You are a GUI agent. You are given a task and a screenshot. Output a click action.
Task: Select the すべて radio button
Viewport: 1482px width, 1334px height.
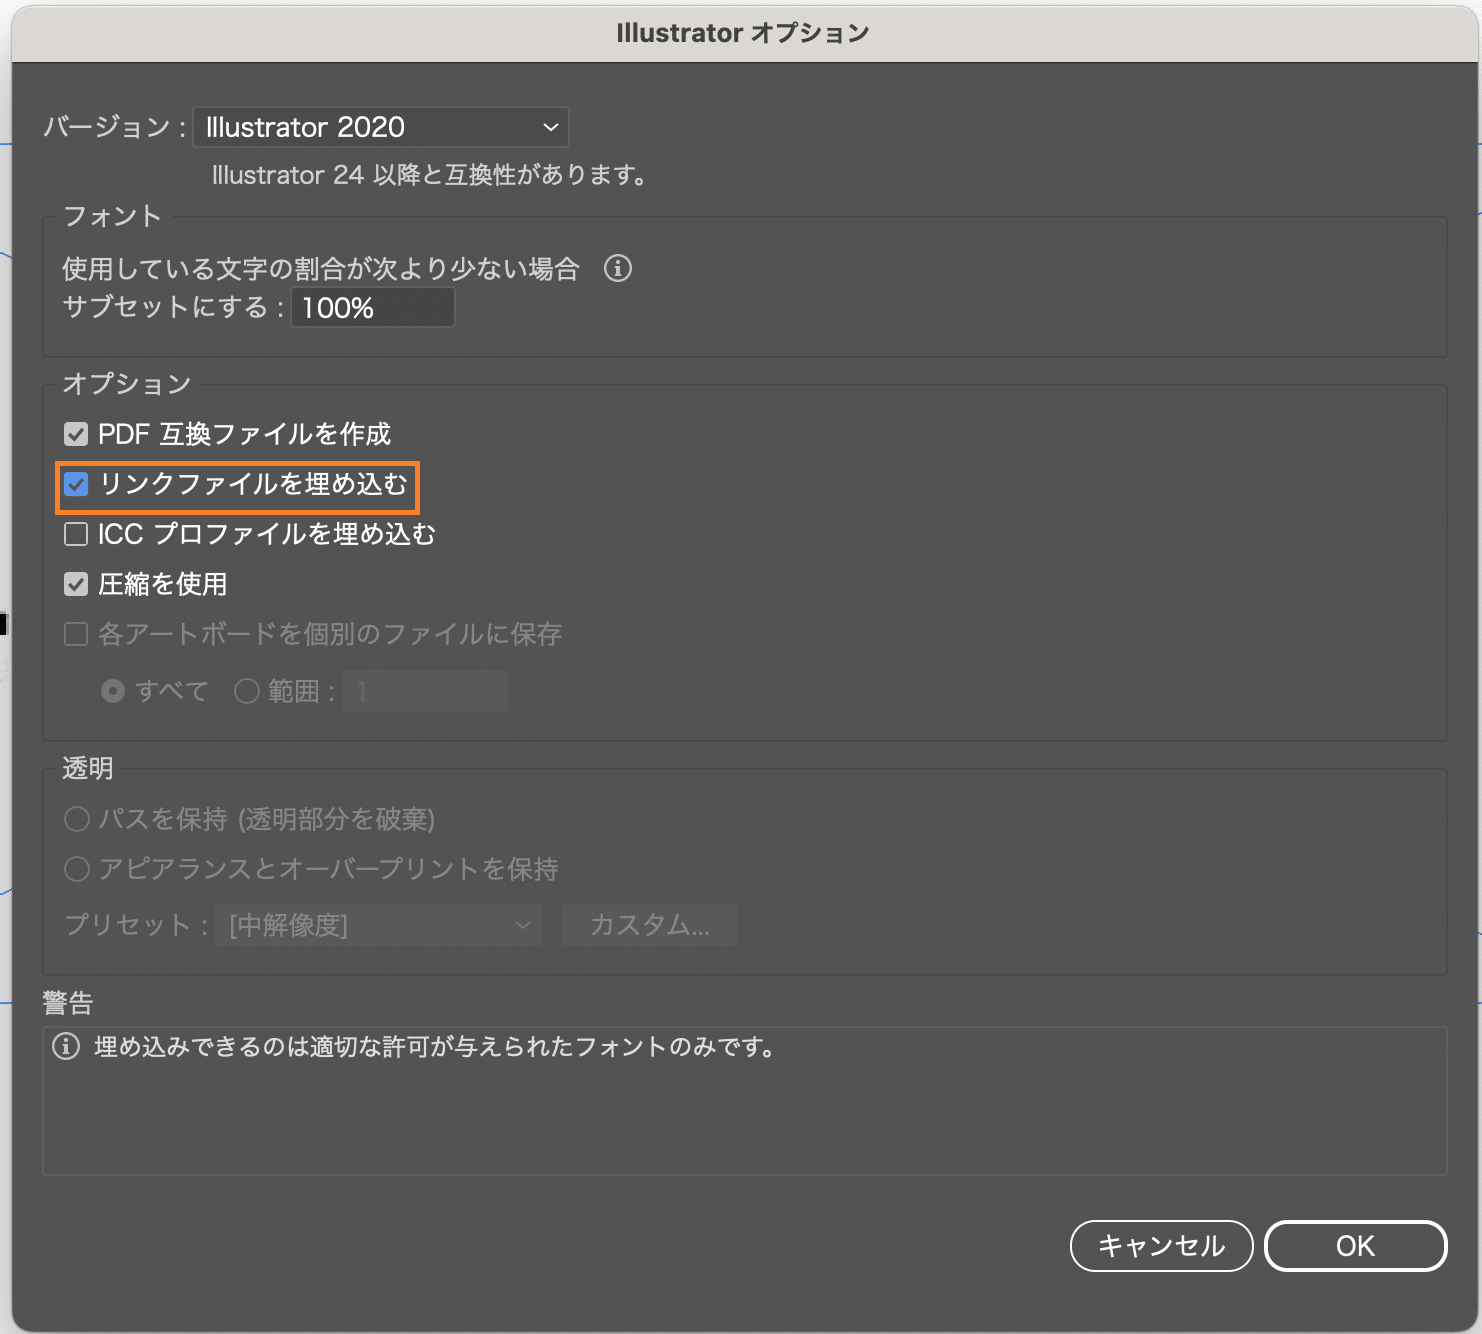113,691
